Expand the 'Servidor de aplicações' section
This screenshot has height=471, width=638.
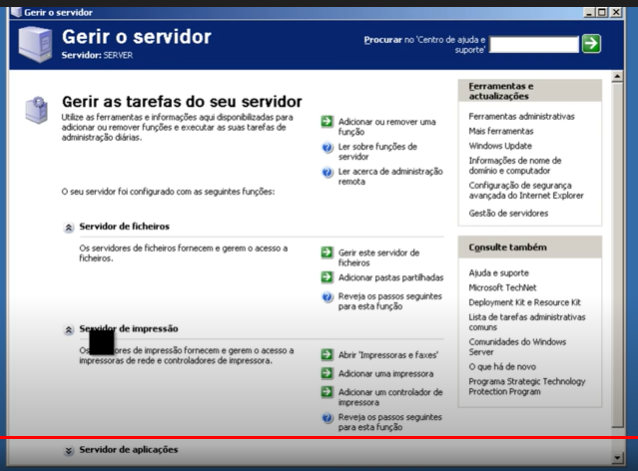coord(69,451)
